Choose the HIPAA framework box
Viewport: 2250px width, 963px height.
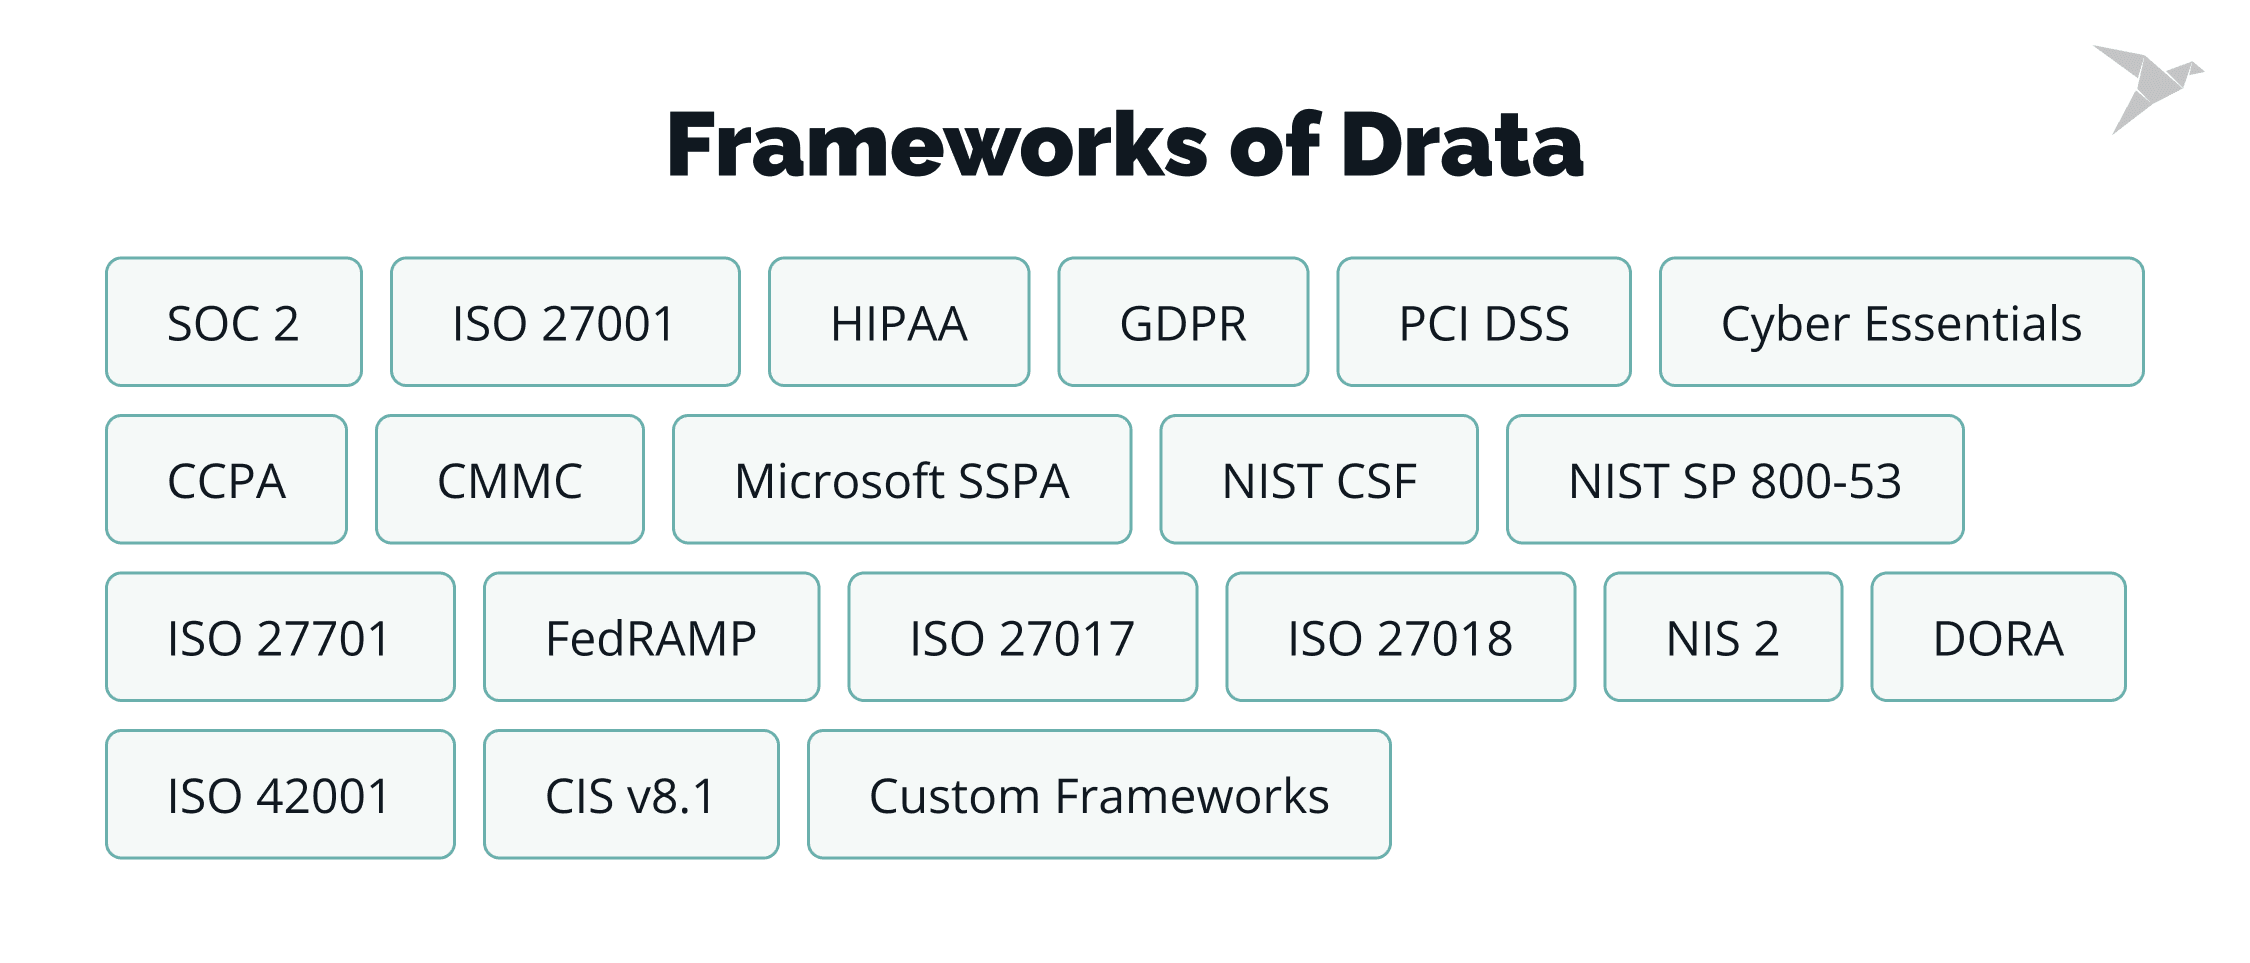point(898,322)
